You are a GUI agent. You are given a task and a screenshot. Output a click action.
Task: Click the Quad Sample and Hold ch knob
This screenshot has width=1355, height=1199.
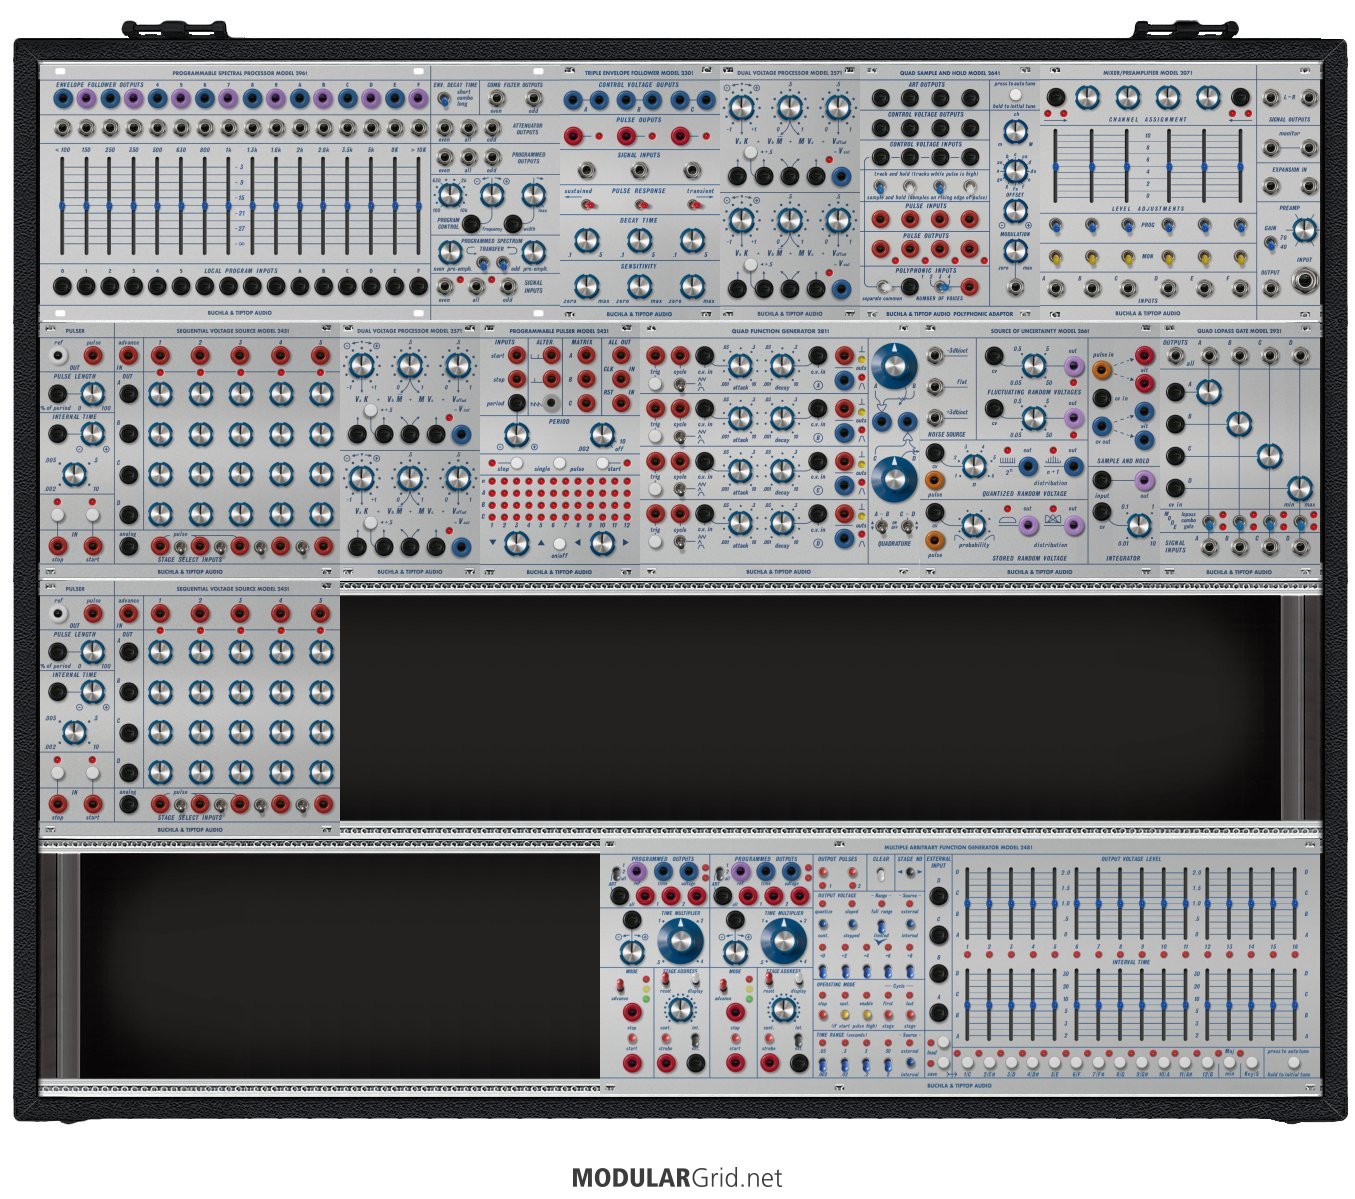click(x=1016, y=131)
